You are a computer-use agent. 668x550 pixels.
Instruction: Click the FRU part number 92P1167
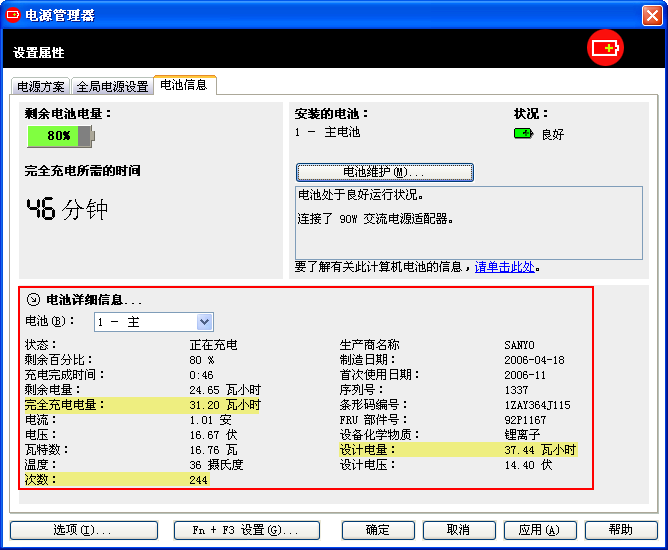point(525,420)
